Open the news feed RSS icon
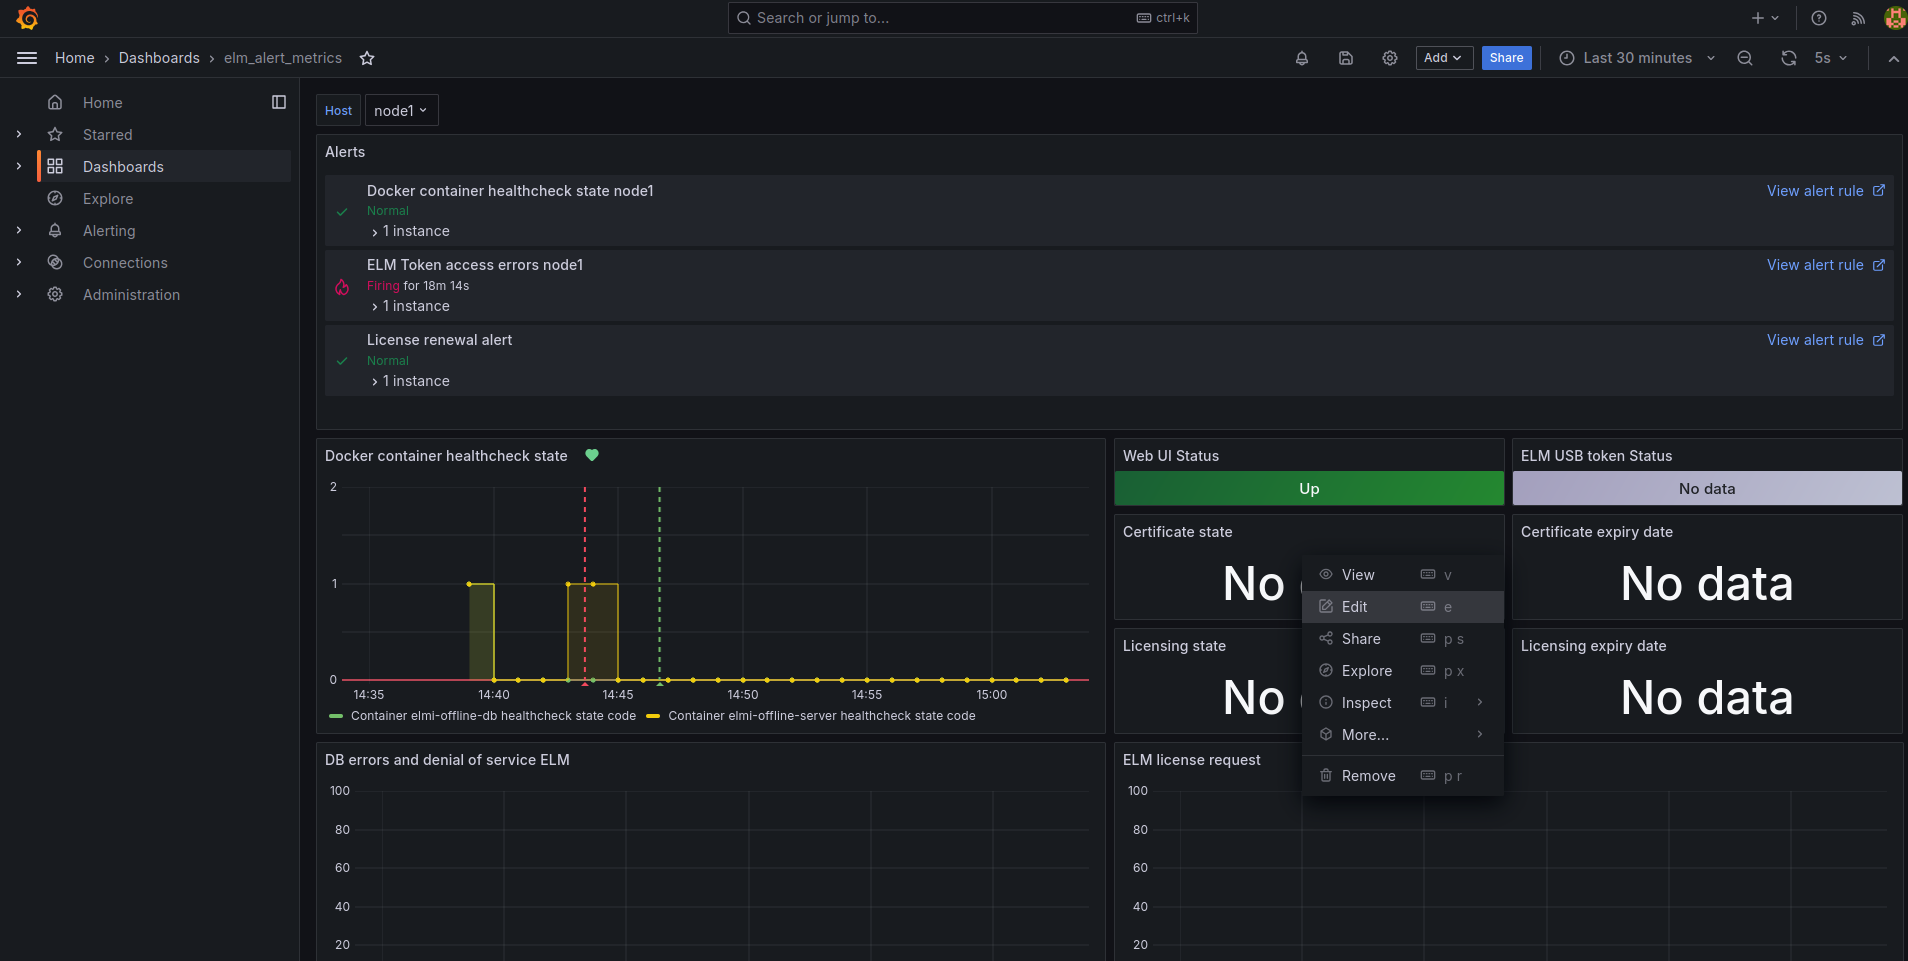 coord(1858,18)
